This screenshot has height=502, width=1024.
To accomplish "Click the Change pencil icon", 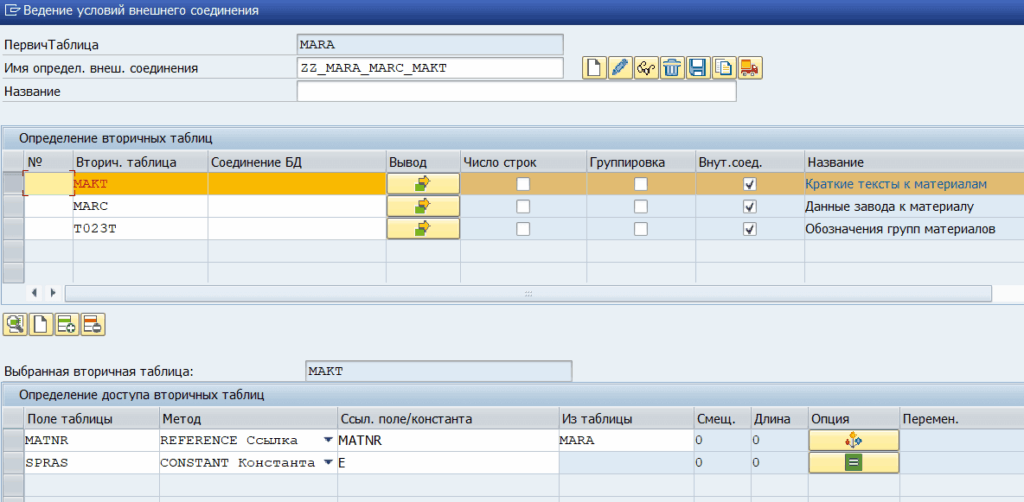I will (x=620, y=68).
